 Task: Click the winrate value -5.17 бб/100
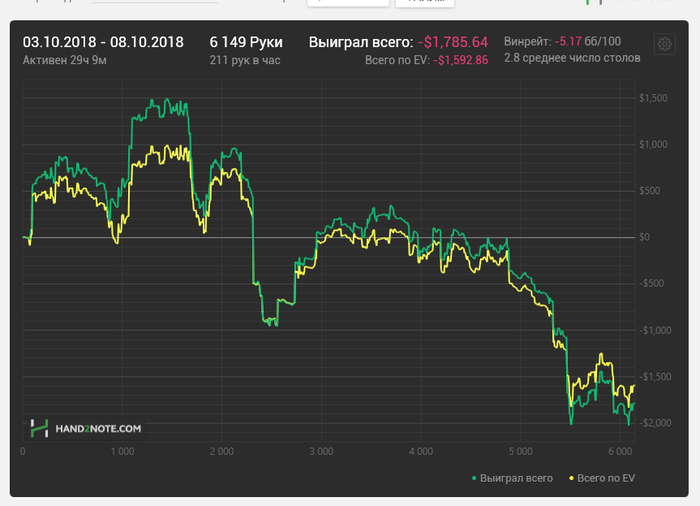tap(588, 42)
